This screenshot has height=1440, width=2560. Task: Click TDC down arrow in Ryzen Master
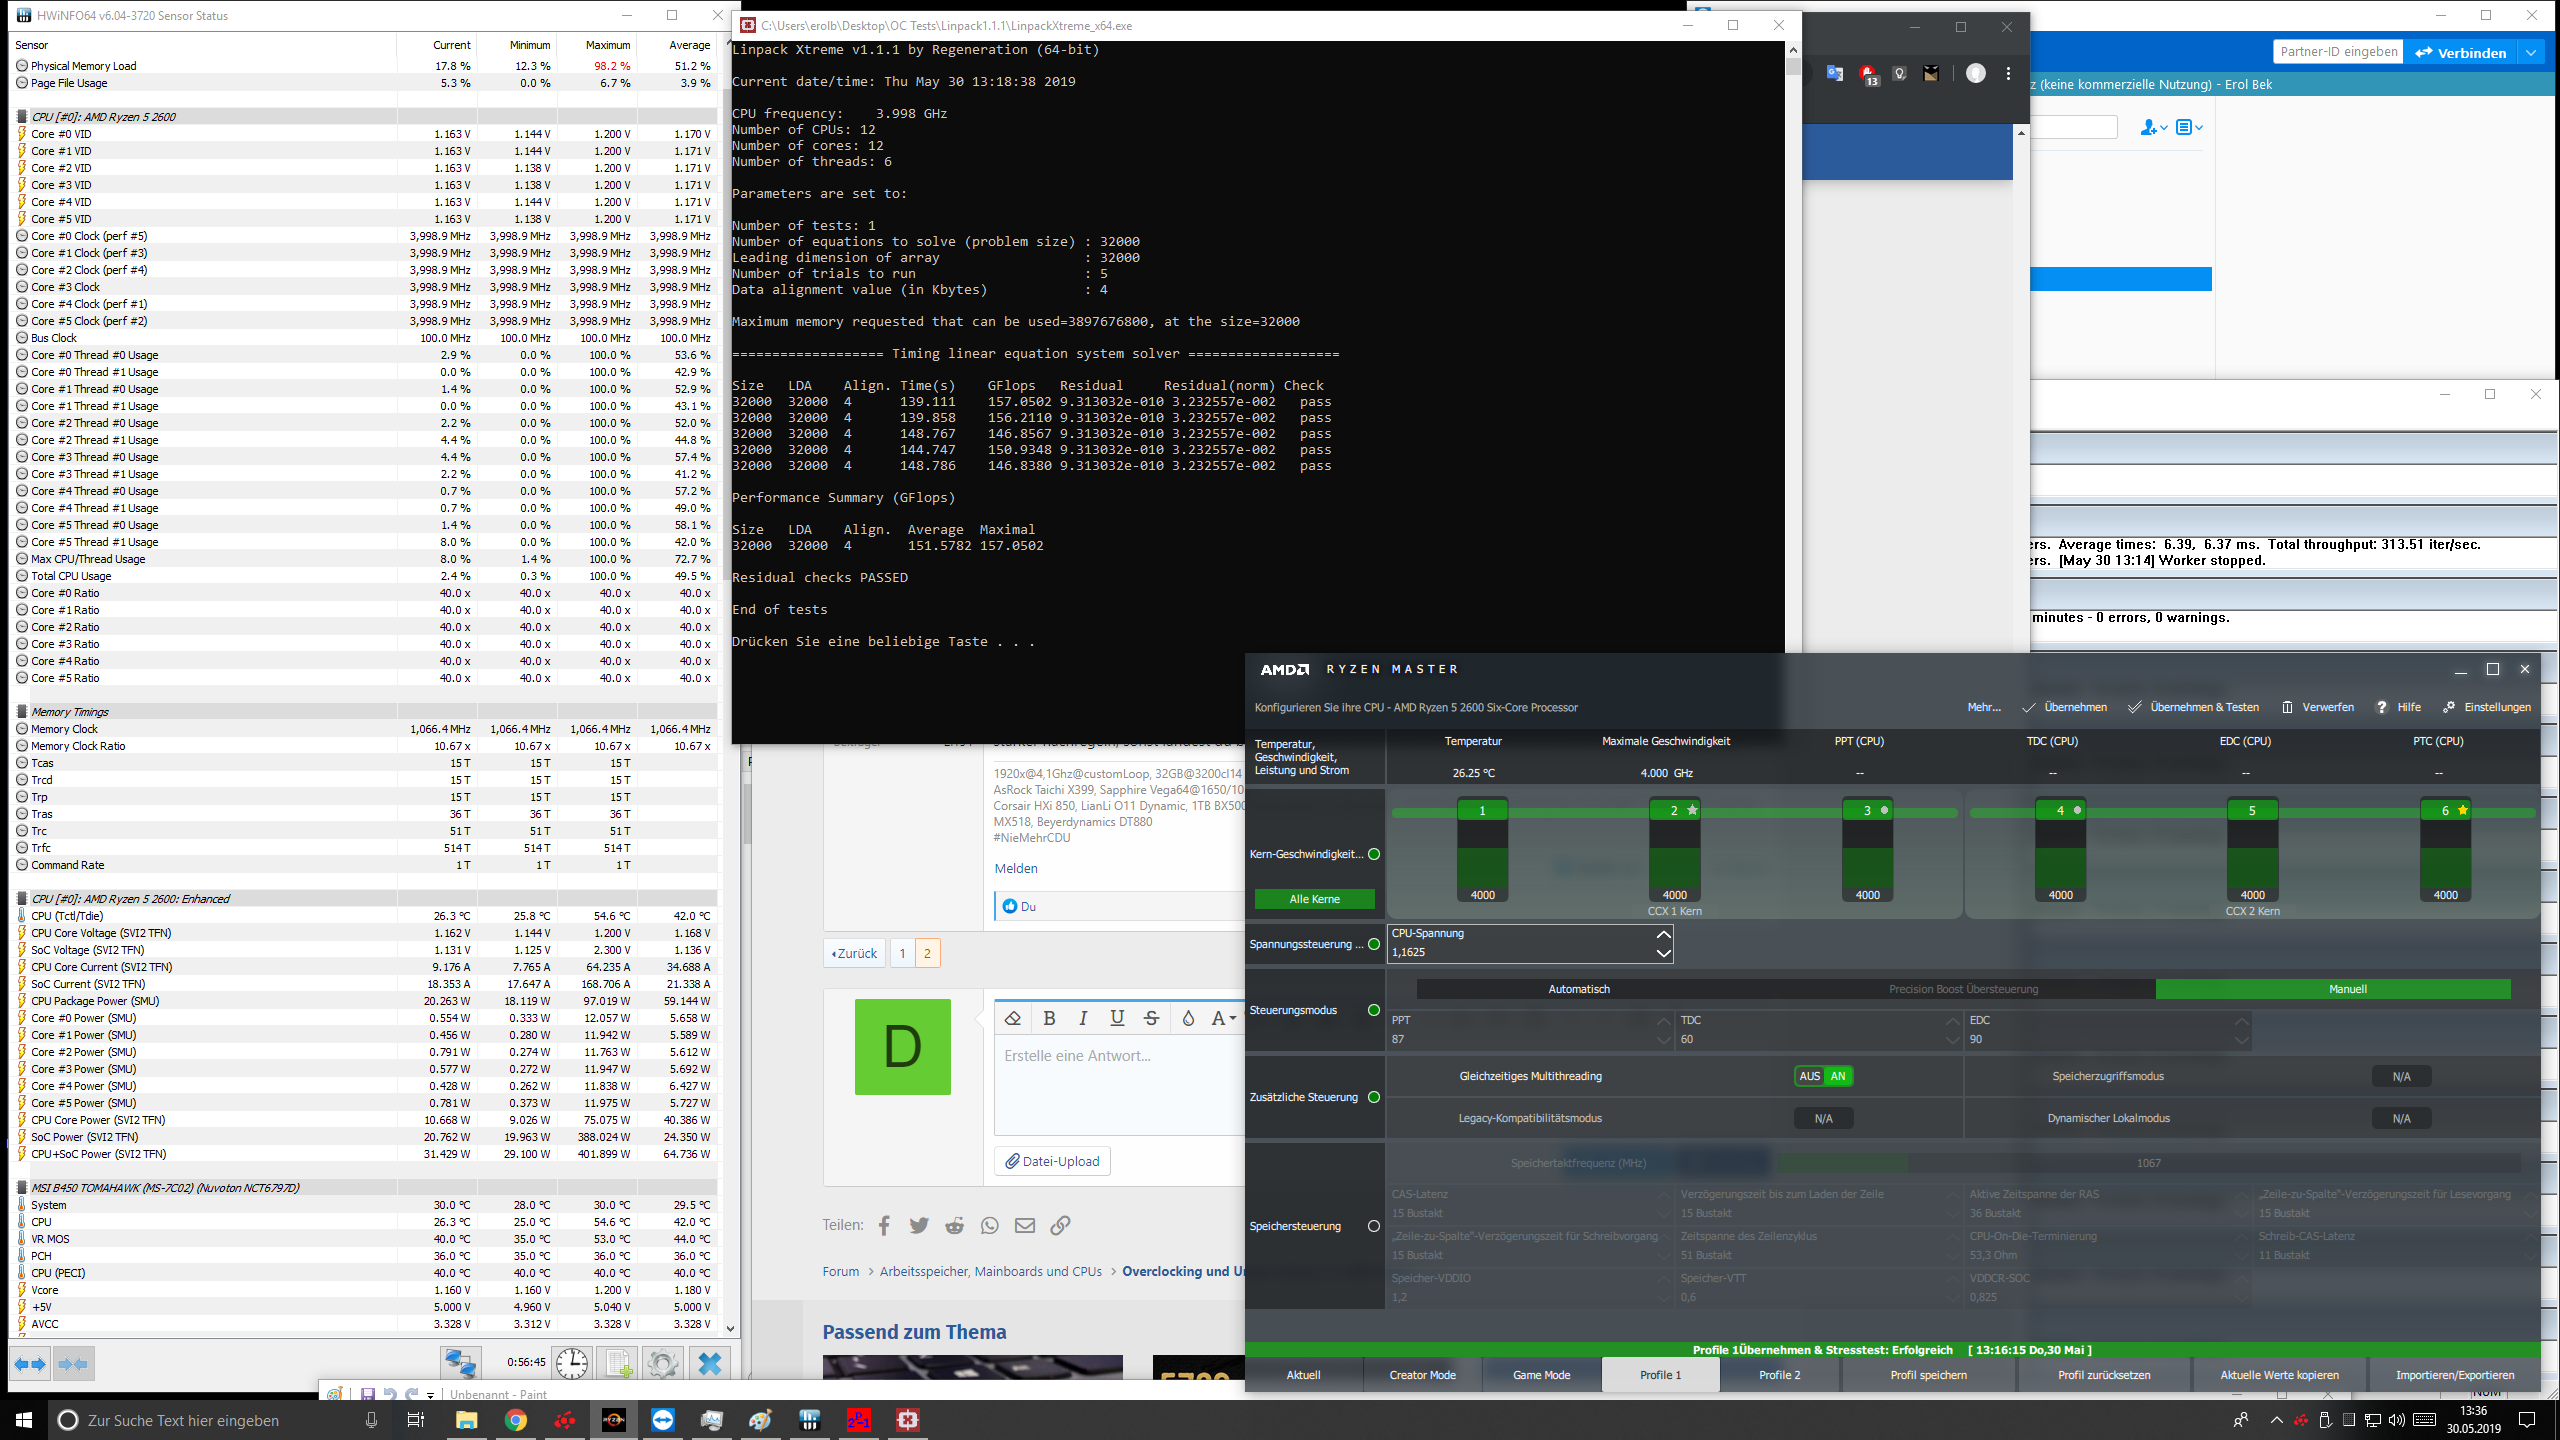pos(1953,1040)
